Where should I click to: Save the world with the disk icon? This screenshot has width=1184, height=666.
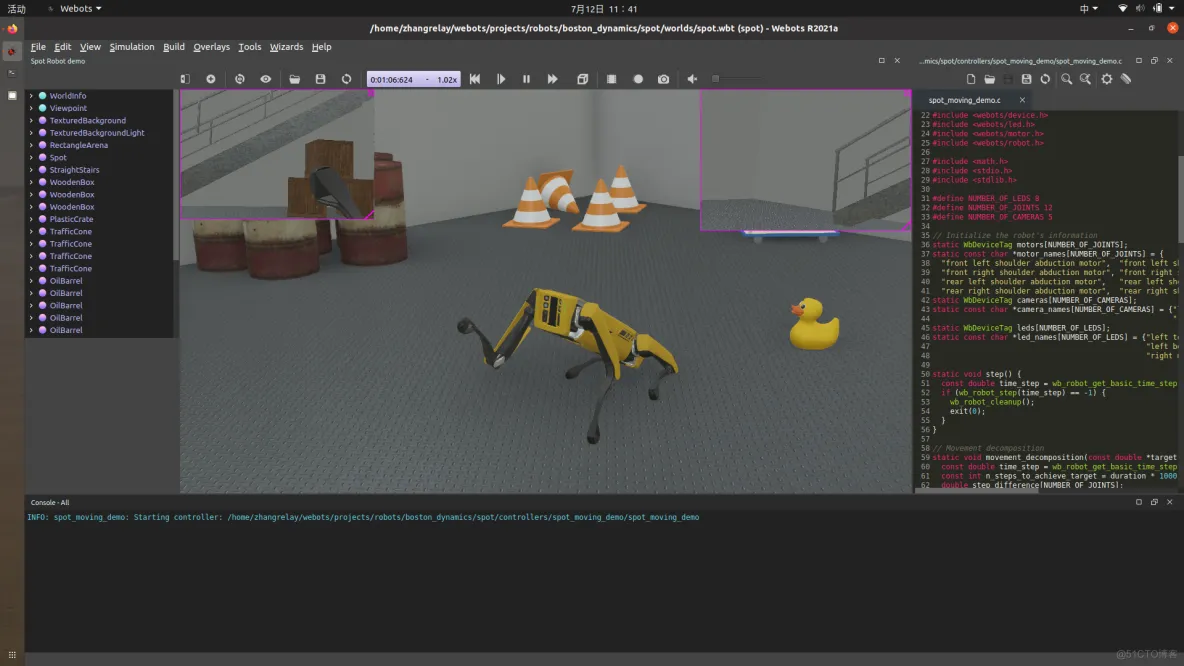coord(320,79)
